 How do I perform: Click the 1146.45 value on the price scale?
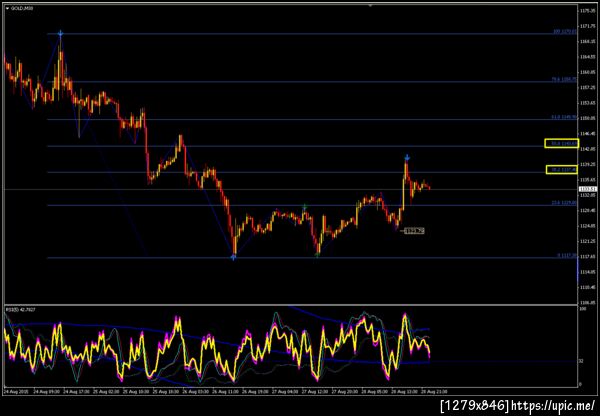(588, 134)
